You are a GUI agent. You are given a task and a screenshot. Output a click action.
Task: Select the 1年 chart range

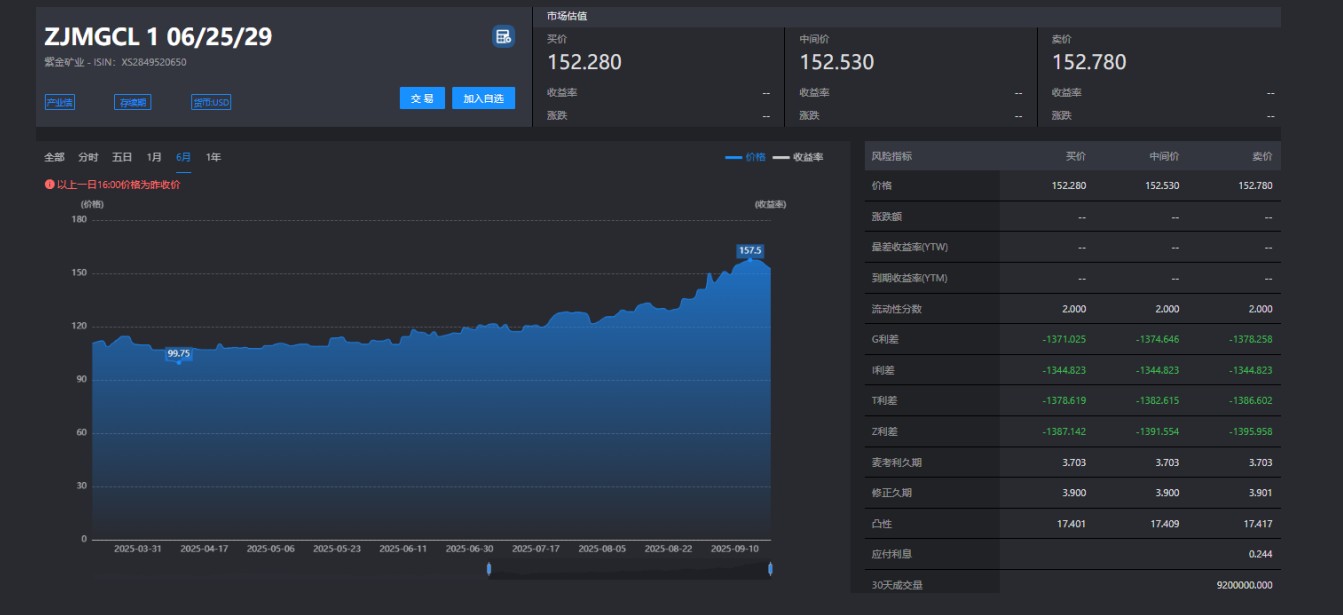point(214,157)
